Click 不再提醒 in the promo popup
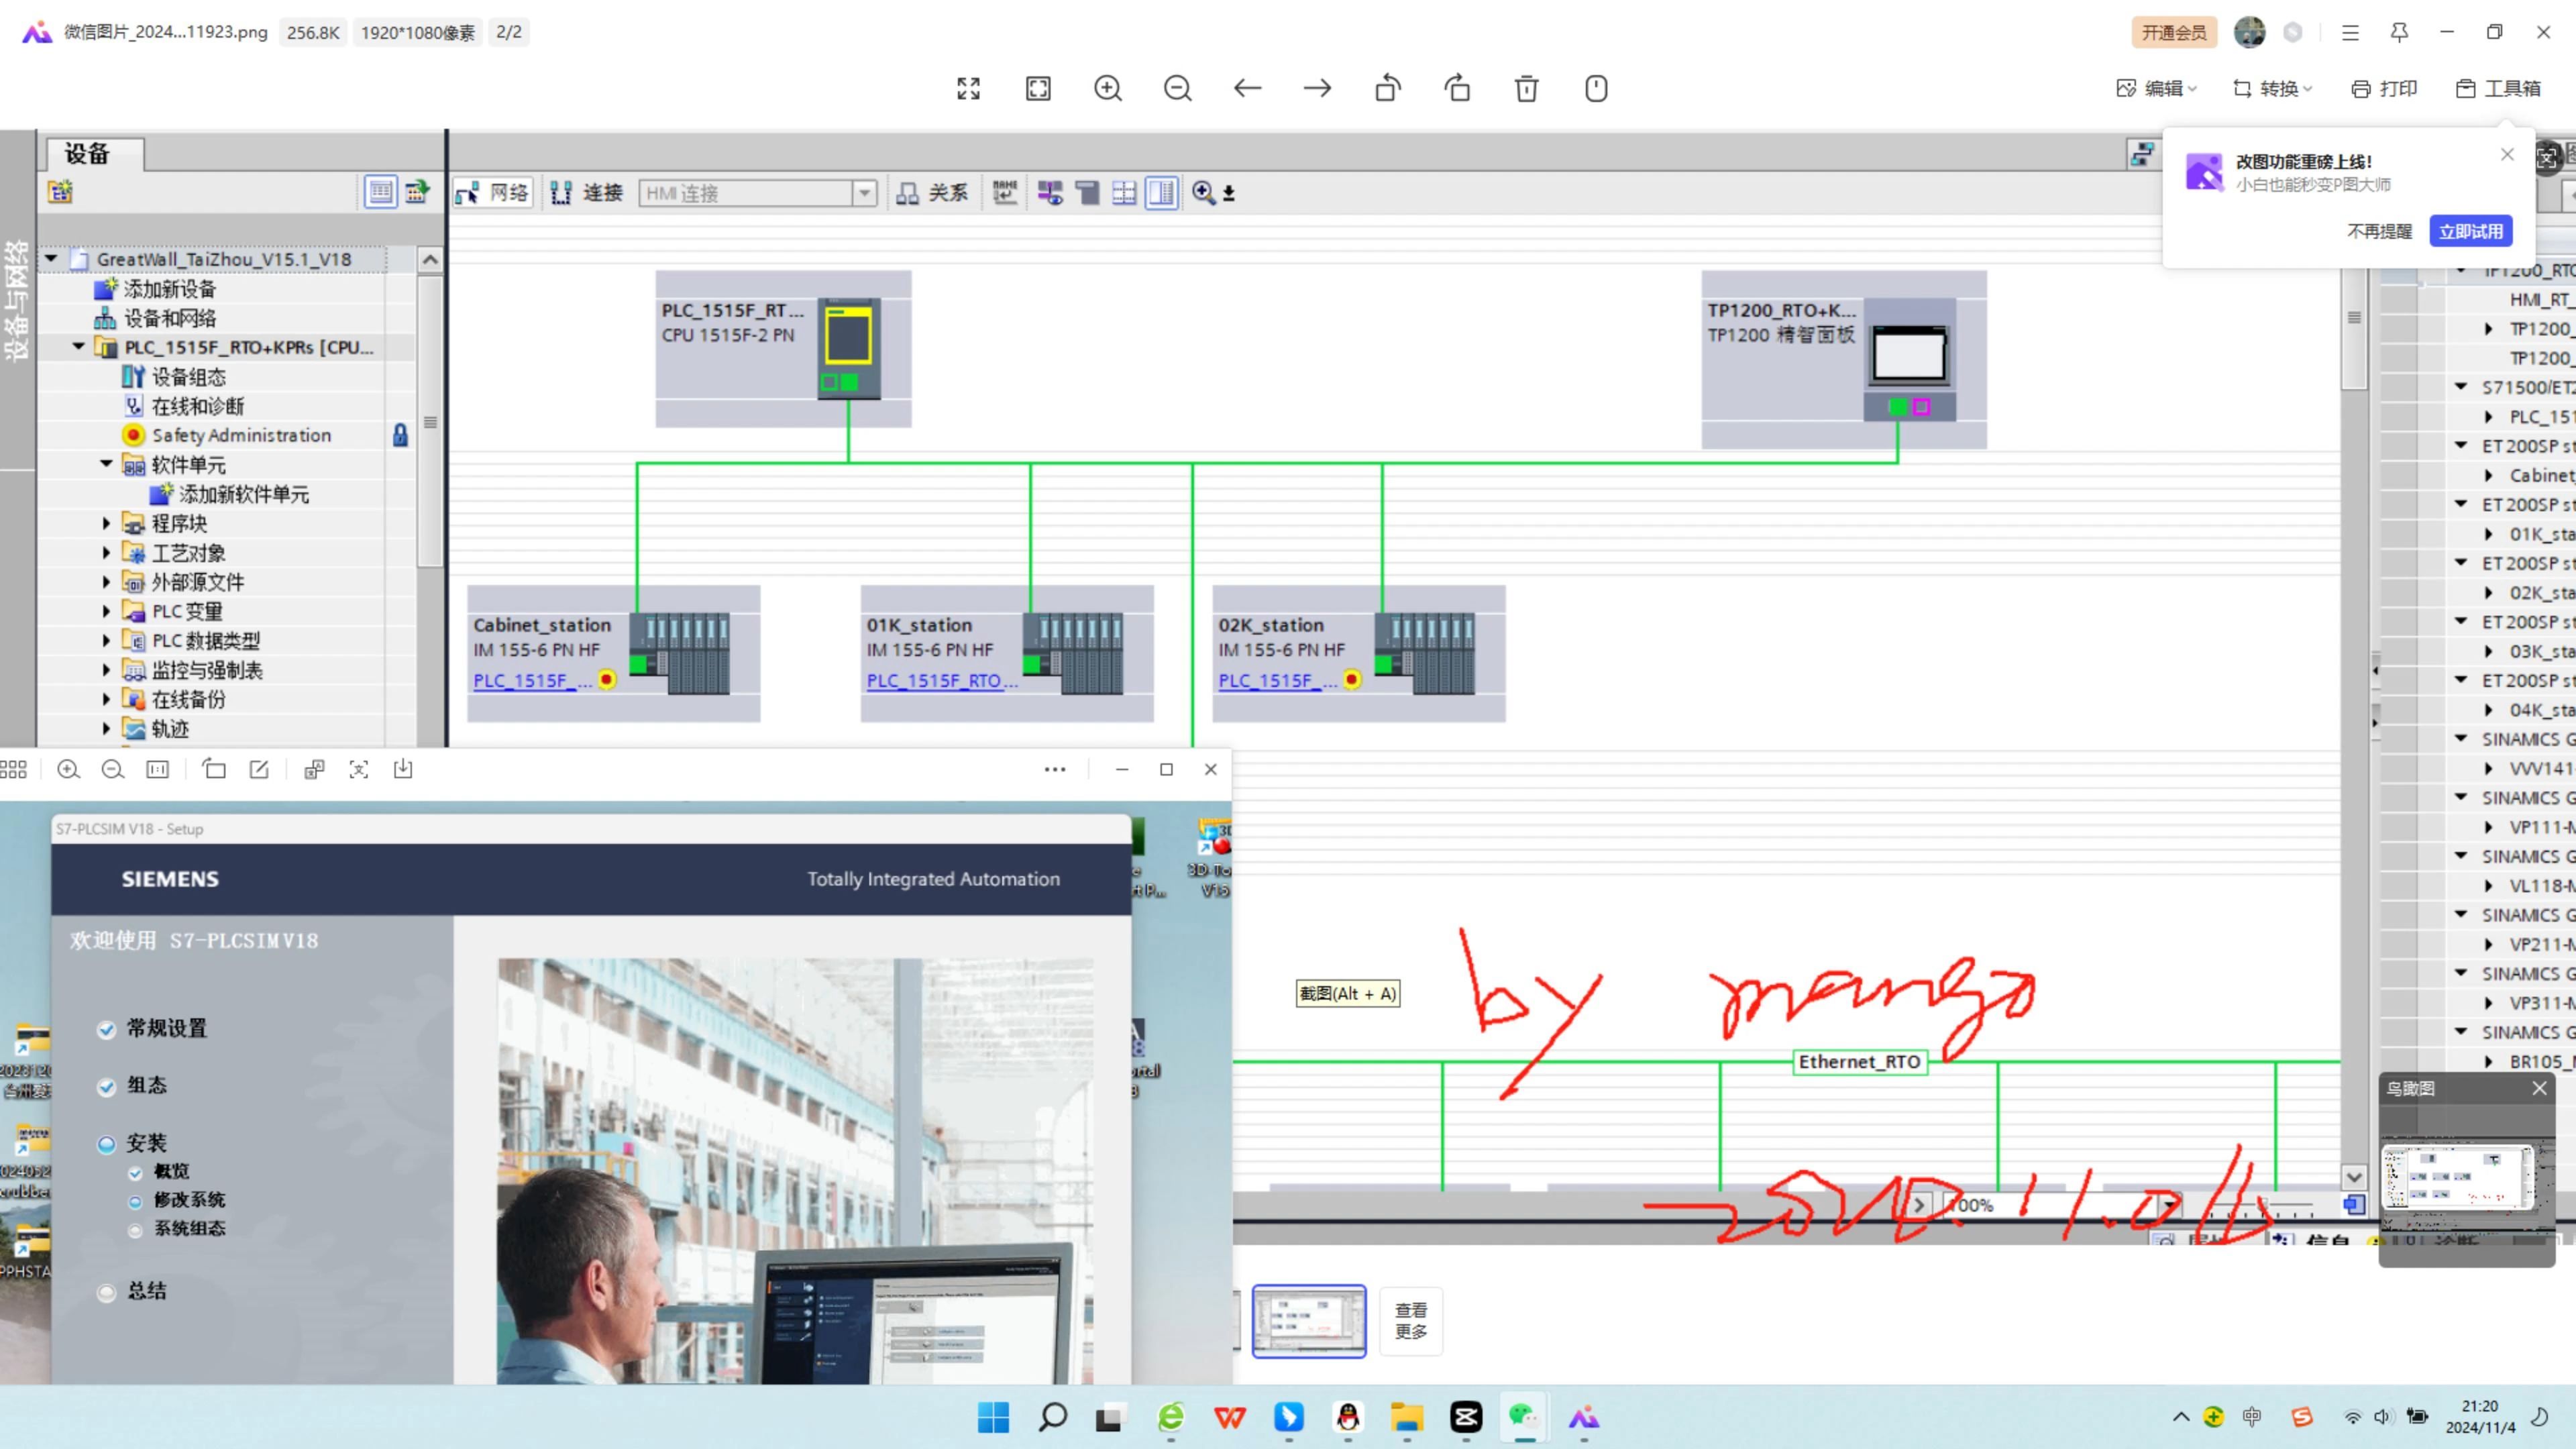Image resolution: width=2576 pixels, height=1449 pixels. click(2379, 231)
